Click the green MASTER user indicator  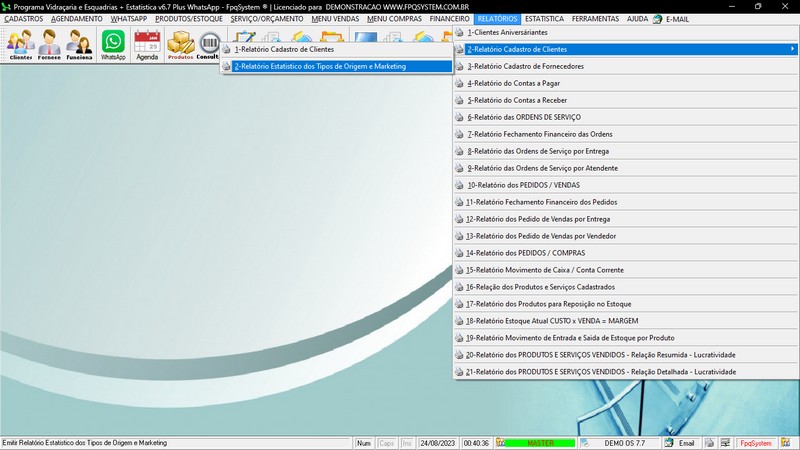(x=540, y=442)
